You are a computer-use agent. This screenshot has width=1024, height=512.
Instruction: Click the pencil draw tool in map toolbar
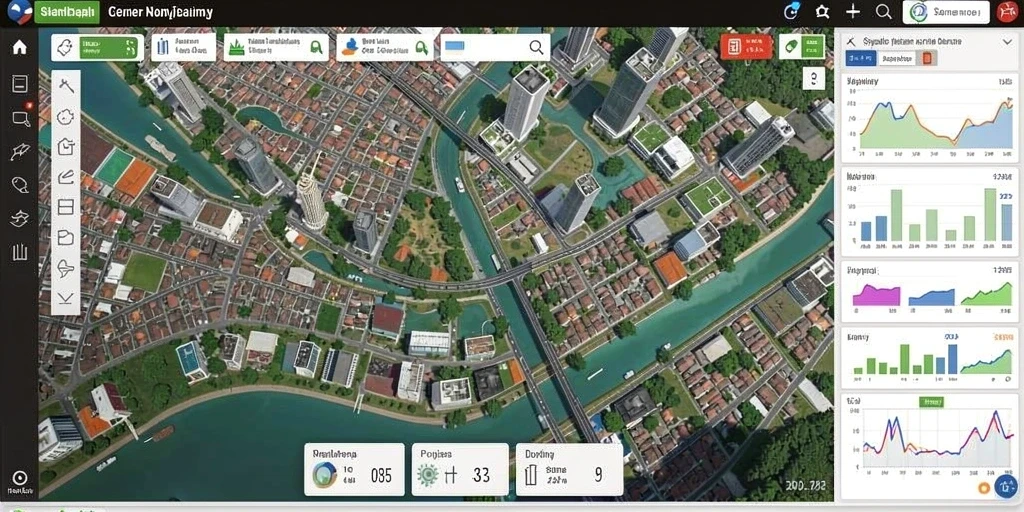[66, 177]
